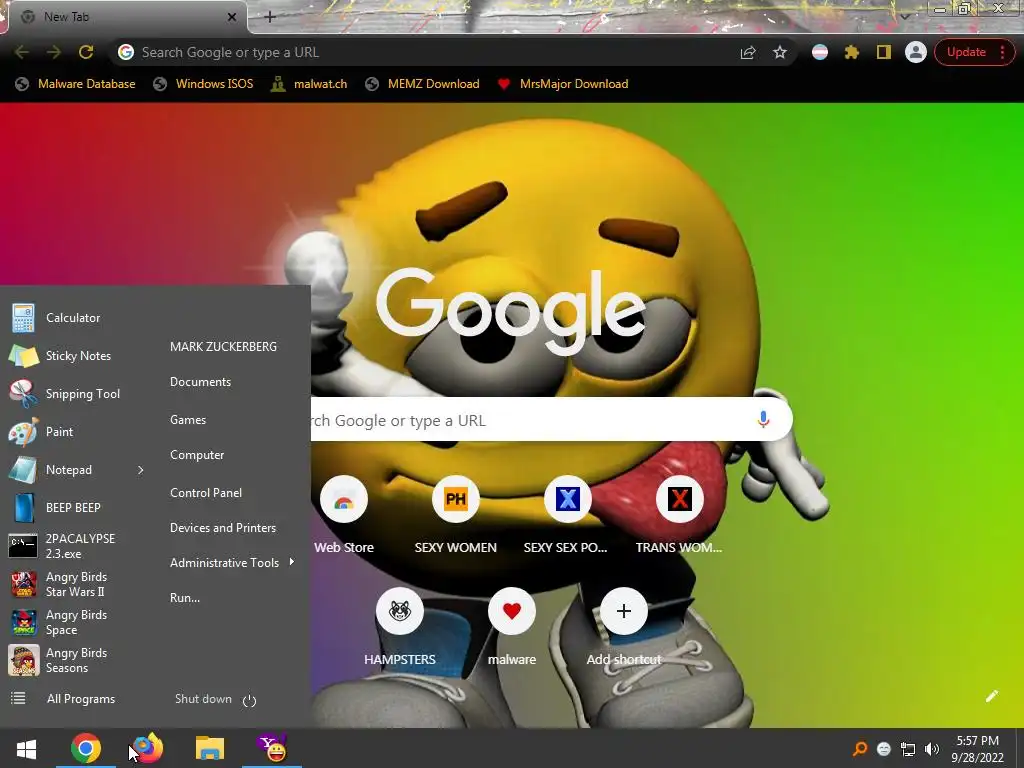Screen dimensions: 1024x768
Task: Click the round extension icon beside puzzle
Action: (820, 52)
